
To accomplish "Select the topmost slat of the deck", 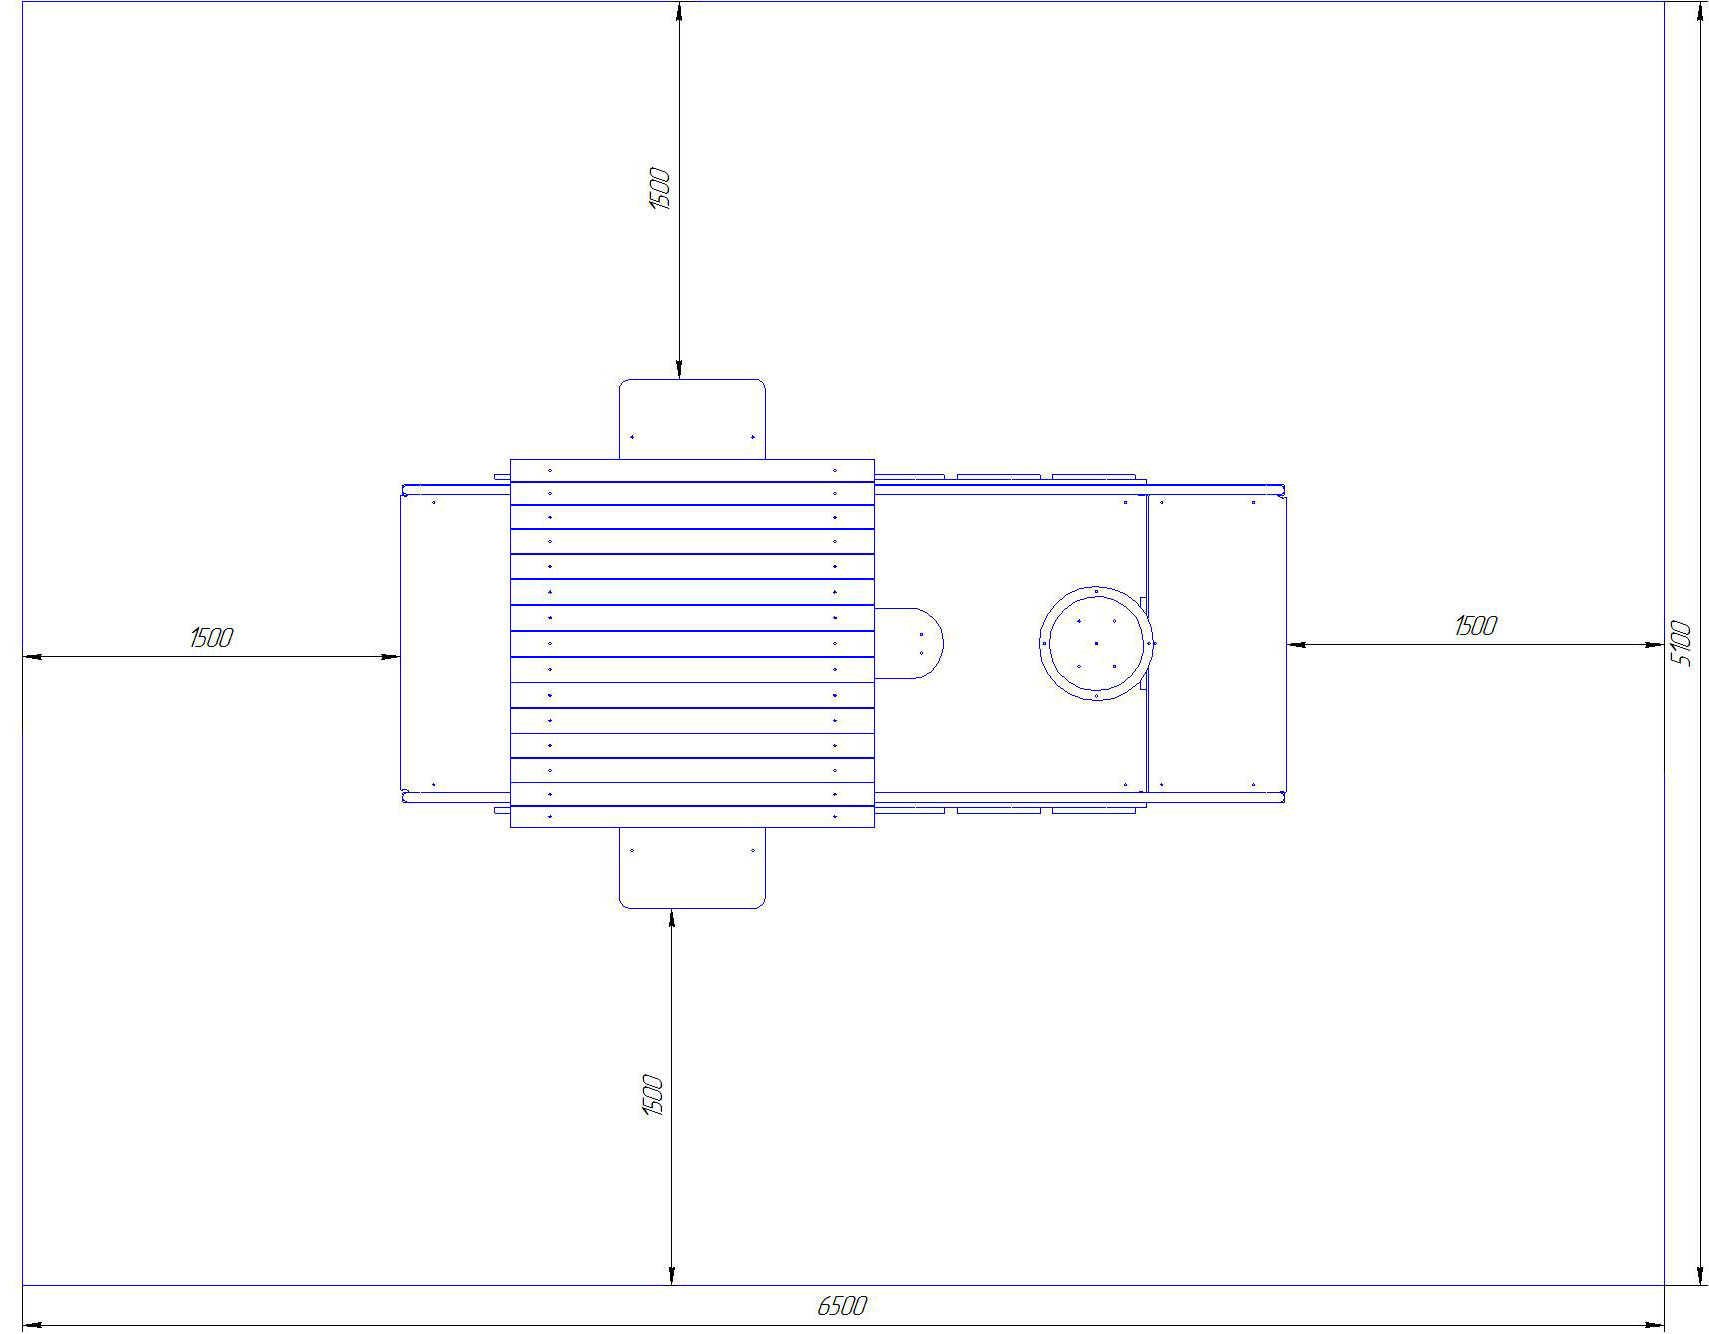I will pyautogui.click(x=692, y=470).
